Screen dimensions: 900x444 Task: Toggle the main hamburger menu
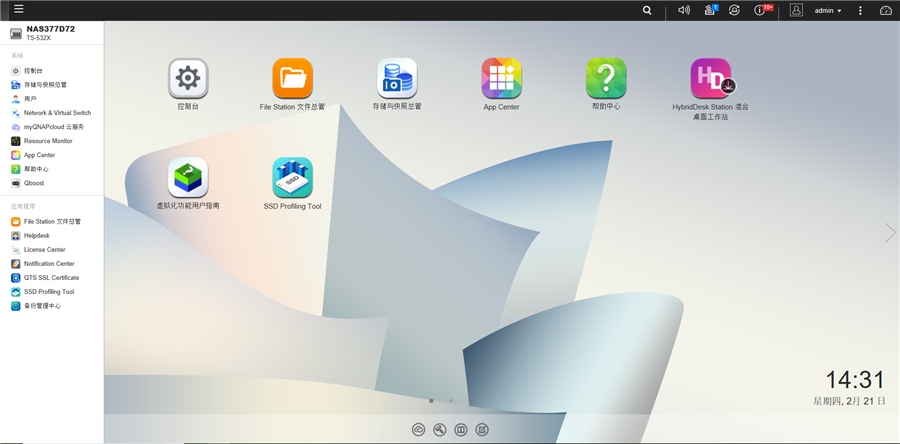18,10
